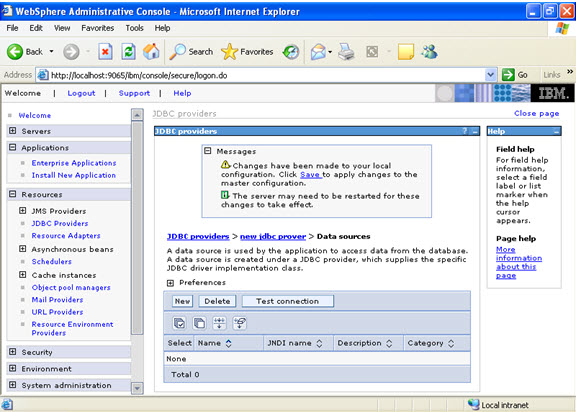The image size is (576, 412).
Task: Open the Tools menu
Action: click(x=134, y=28)
